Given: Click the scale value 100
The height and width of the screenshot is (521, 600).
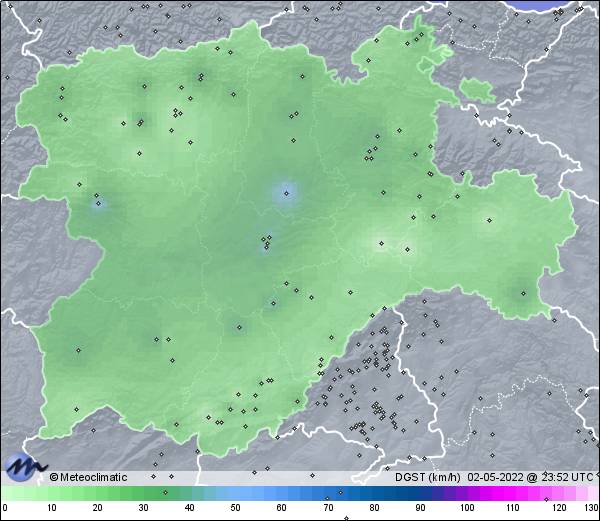Looking at the screenshot, I should 467,508.
